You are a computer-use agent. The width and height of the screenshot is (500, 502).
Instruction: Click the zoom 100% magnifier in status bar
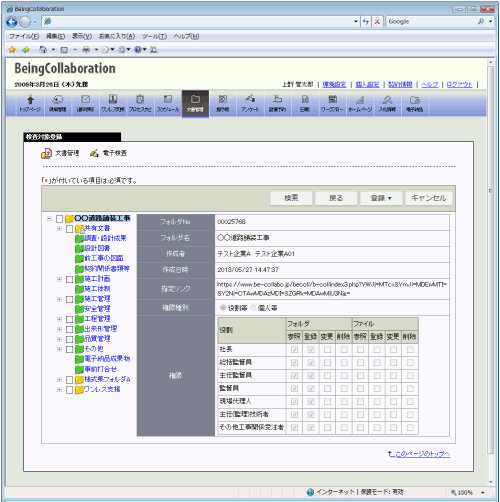pyautogui.click(x=453, y=492)
